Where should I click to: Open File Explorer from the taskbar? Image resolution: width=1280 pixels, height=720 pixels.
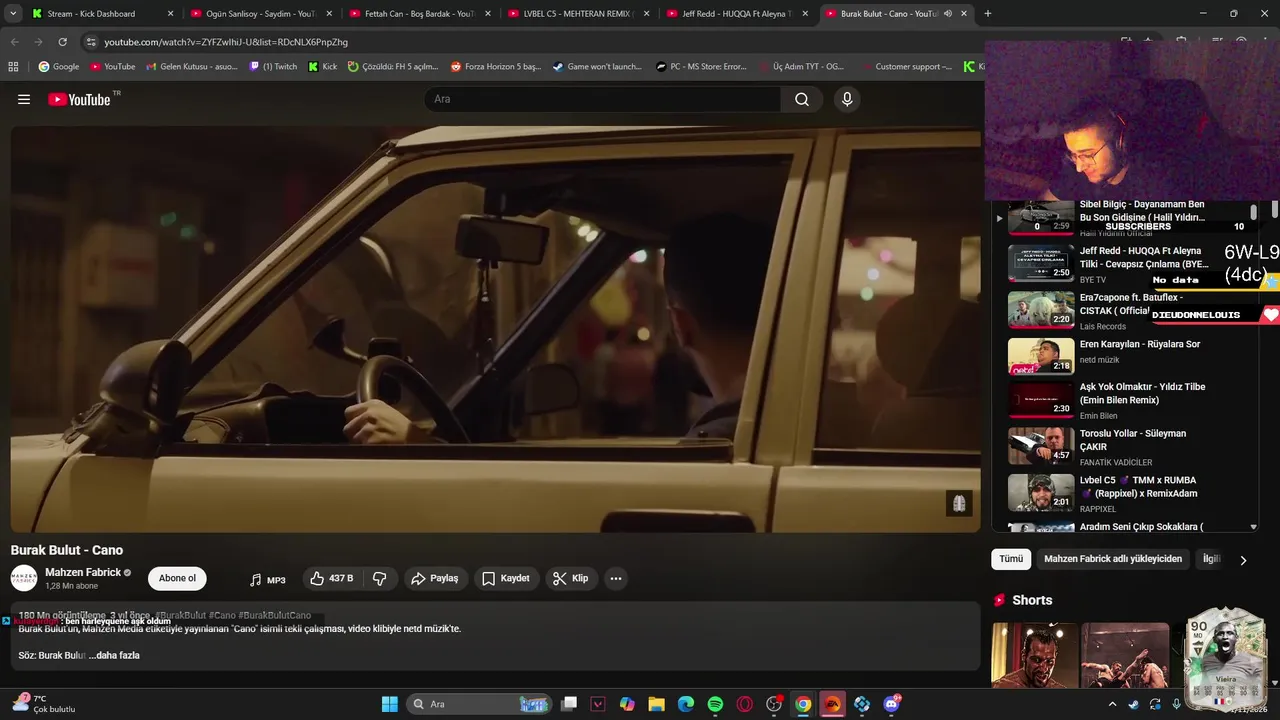click(x=656, y=704)
